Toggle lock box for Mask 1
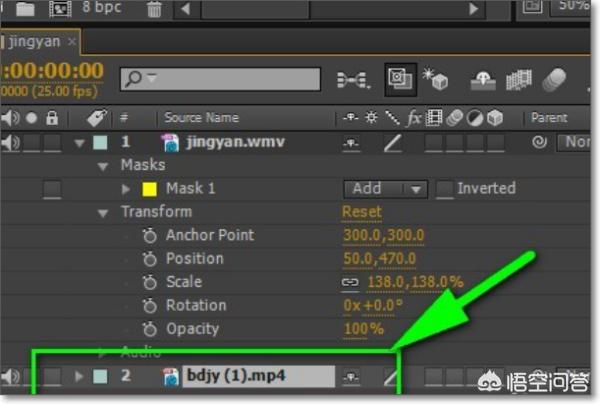Screen dimensions: 600x404 (52, 190)
